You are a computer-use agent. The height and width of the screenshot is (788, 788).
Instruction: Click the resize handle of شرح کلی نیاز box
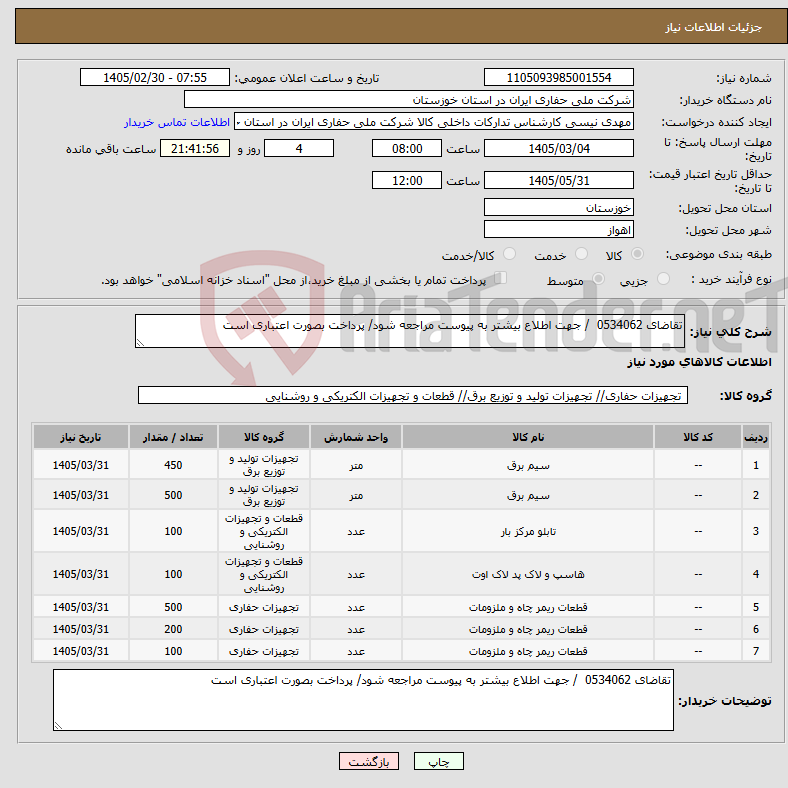(140, 343)
